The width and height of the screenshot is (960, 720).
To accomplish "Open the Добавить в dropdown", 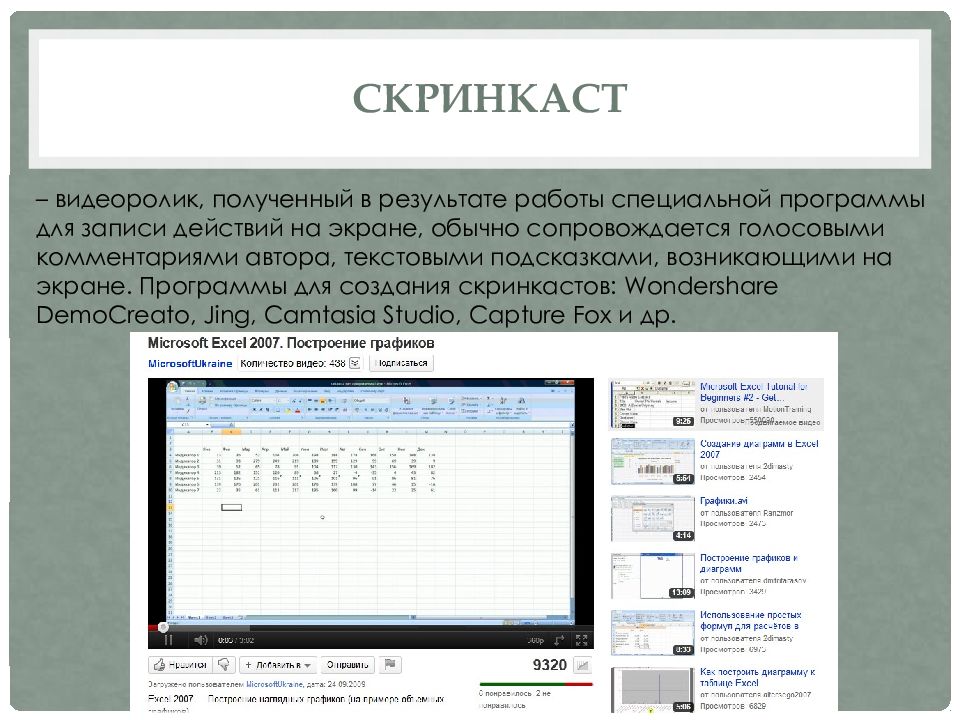I will 279,665.
